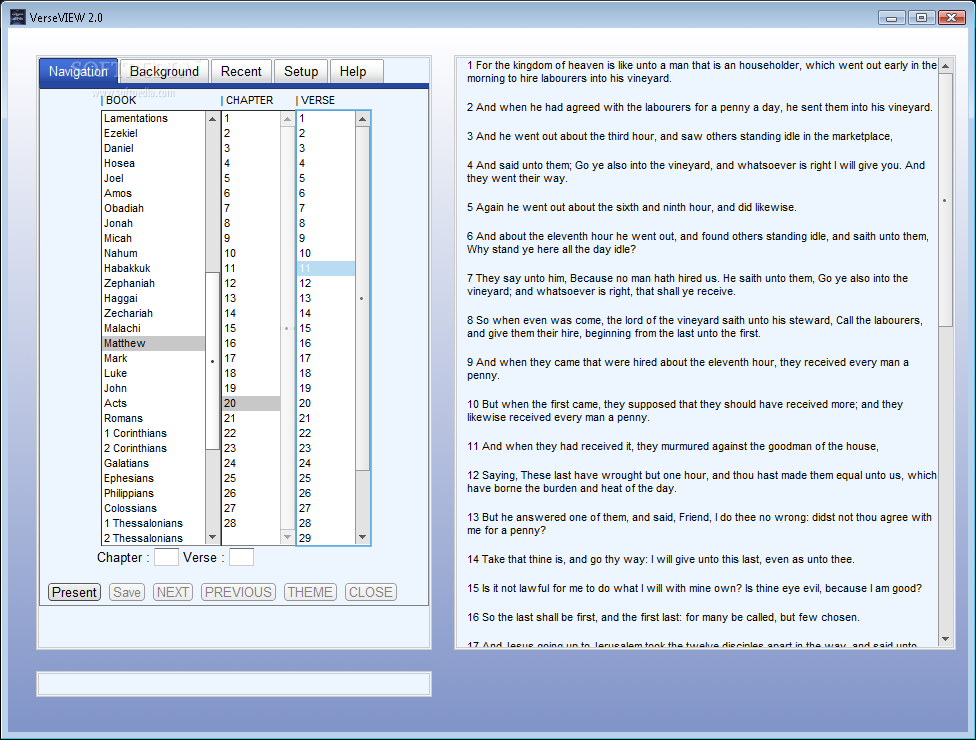Close the VerseVIEW window
This screenshot has height=740, width=976.
pyautogui.click(x=952, y=18)
